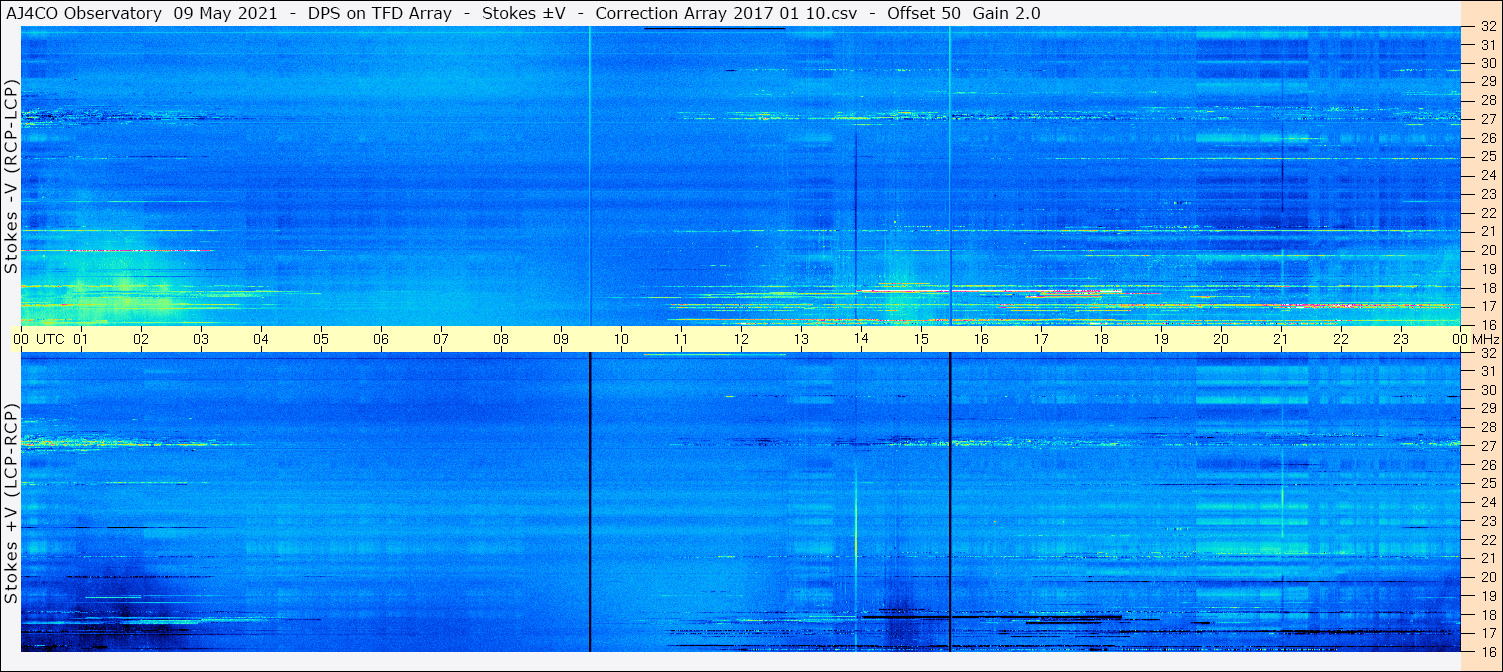Select the 17 hour tick on time axis
The height and width of the screenshot is (672, 1503).
tap(1041, 340)
